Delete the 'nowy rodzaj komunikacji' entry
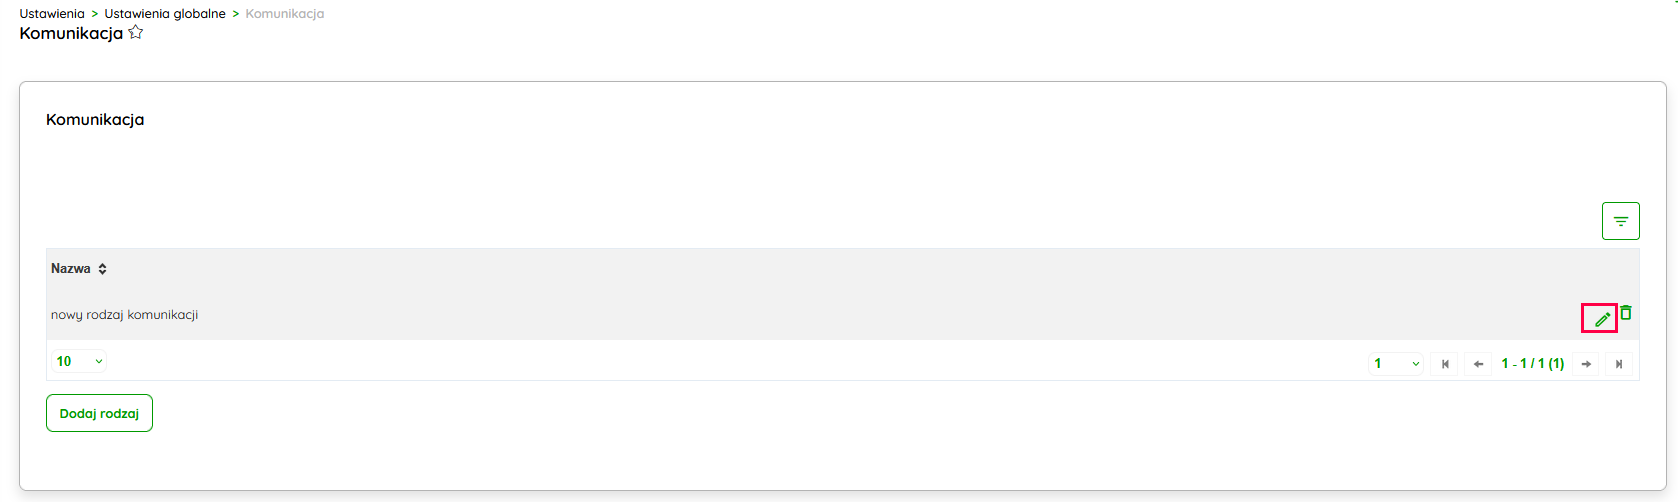1678x502 pixels. [x=1626, y=313]
